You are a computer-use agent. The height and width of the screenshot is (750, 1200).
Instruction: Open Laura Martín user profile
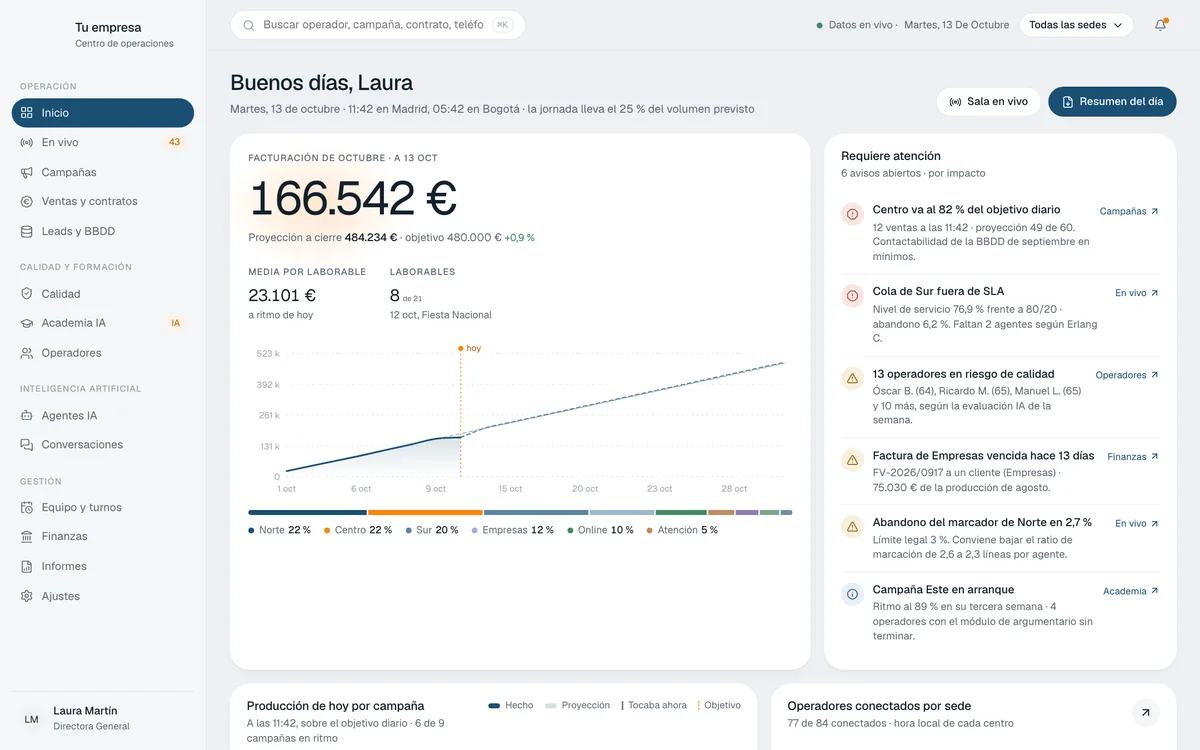pyautogui.click(x=103, y=718)
